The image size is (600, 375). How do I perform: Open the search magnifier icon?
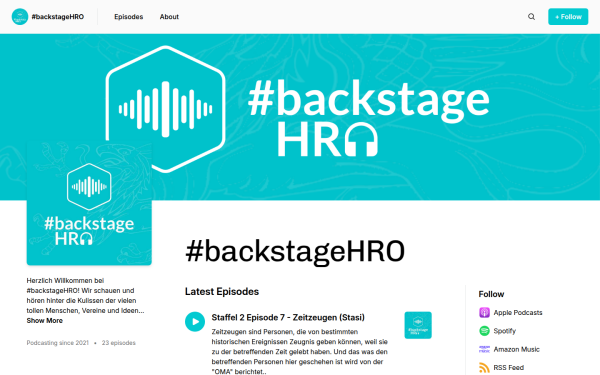point(532,17)
